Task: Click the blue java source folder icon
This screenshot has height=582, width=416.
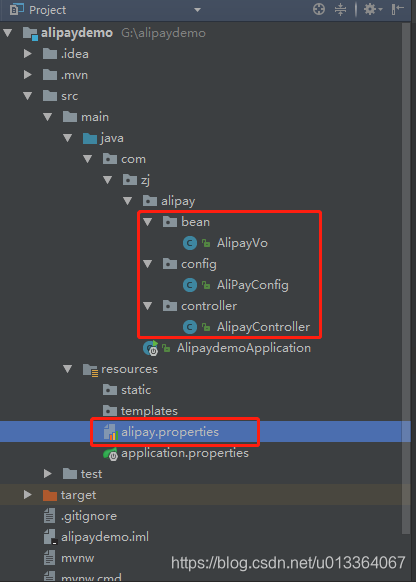Action: (x=90, y=138)
